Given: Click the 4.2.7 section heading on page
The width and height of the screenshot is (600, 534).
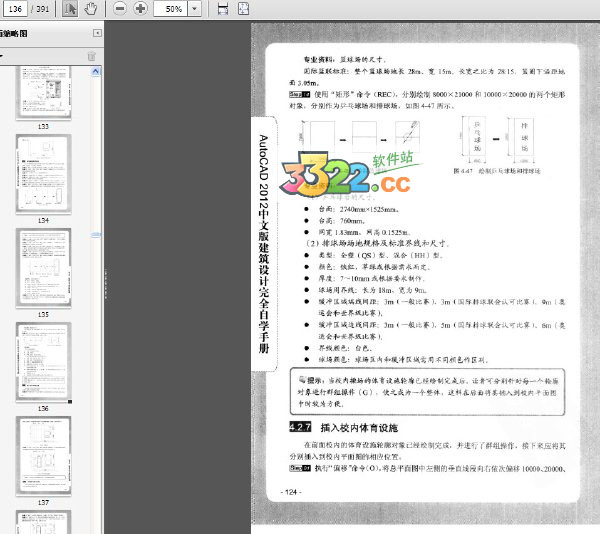Looking at the screenshot, I should point(344,427).
